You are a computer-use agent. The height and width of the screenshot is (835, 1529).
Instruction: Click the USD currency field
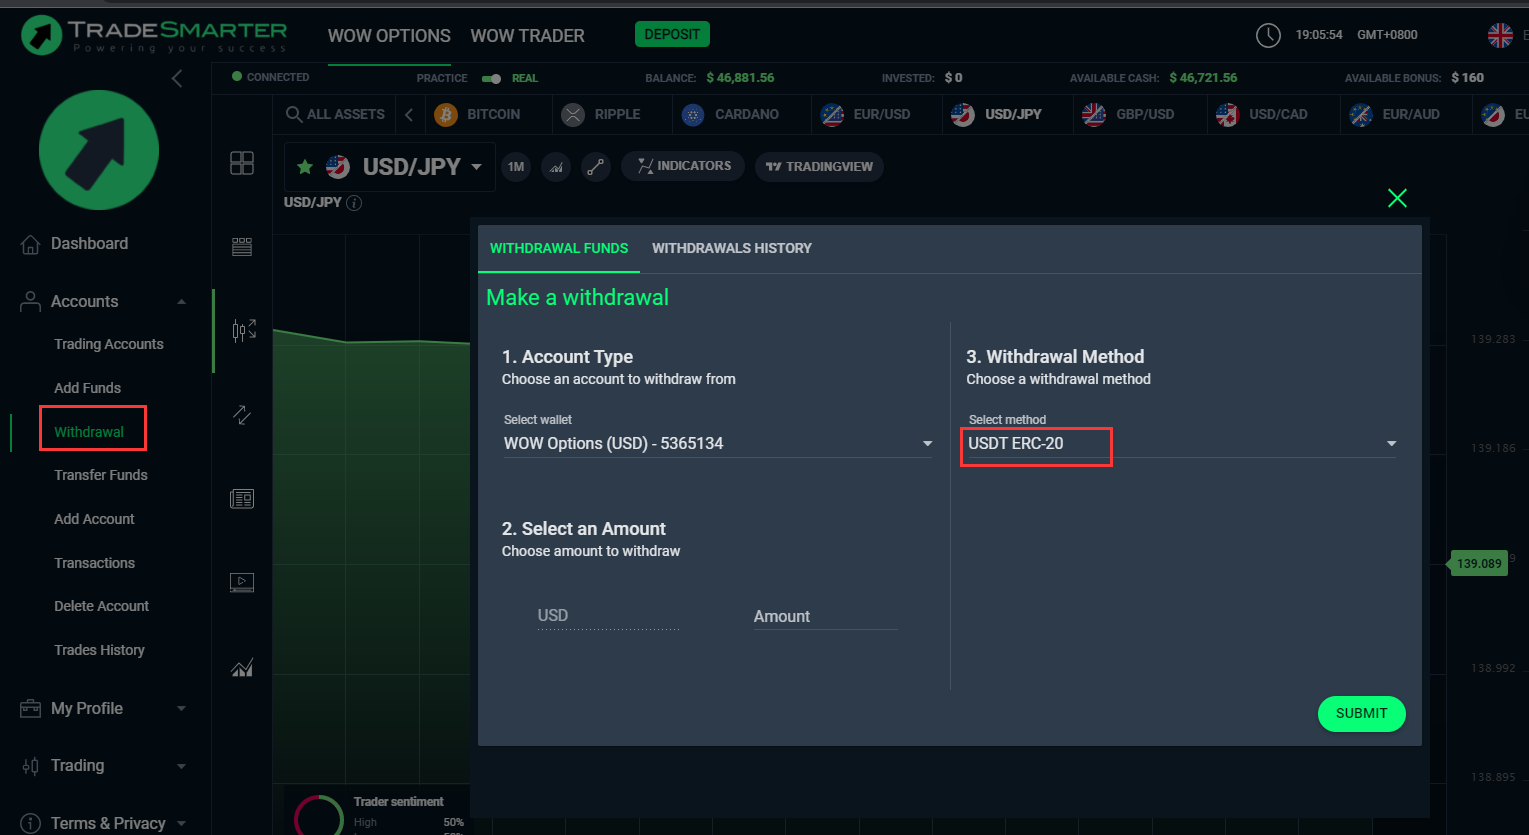608,616
